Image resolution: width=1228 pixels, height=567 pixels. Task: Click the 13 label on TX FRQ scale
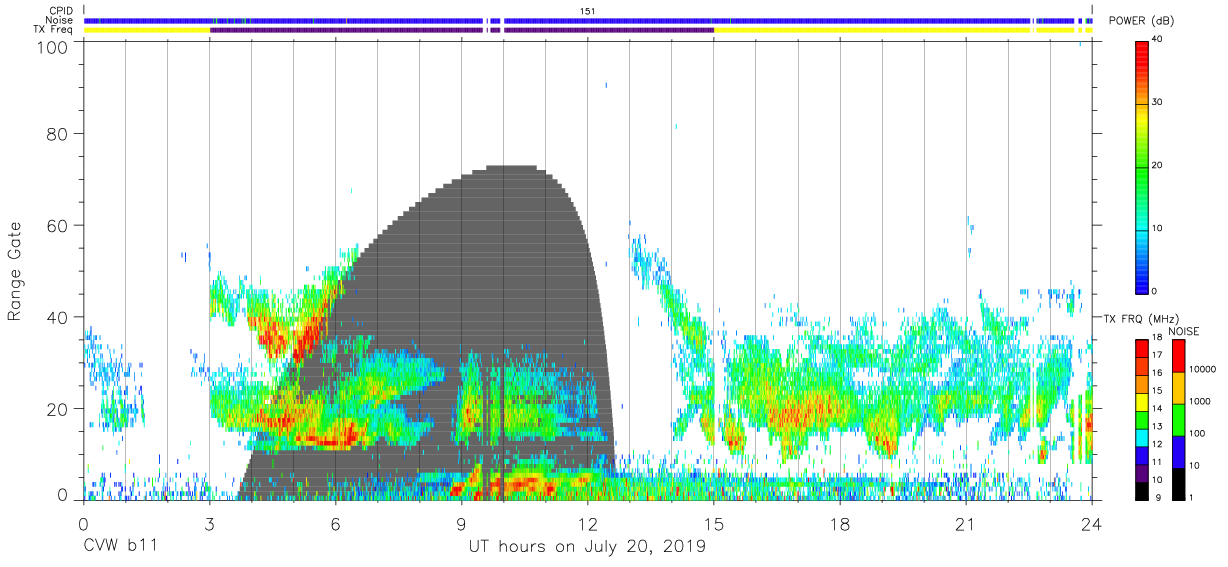point(1158,427)
